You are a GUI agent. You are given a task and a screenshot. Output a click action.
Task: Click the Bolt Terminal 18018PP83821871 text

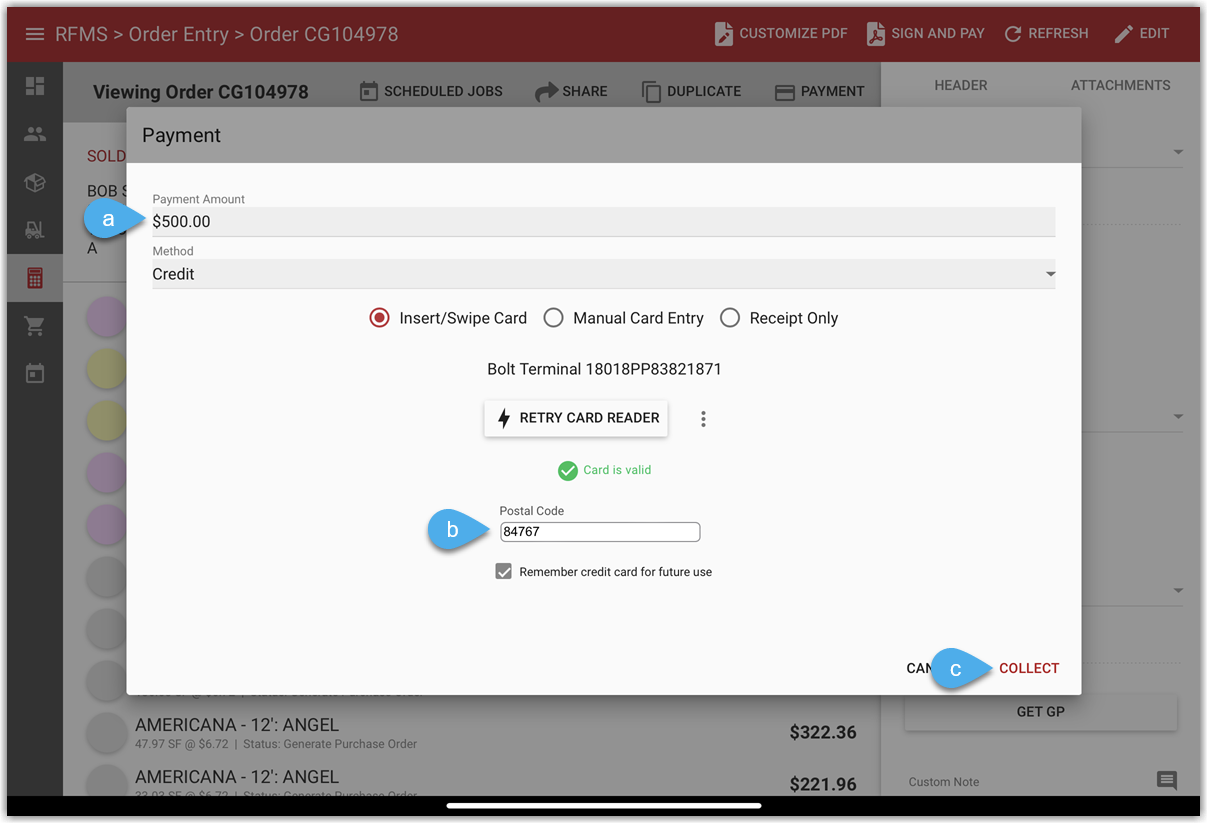604,369
